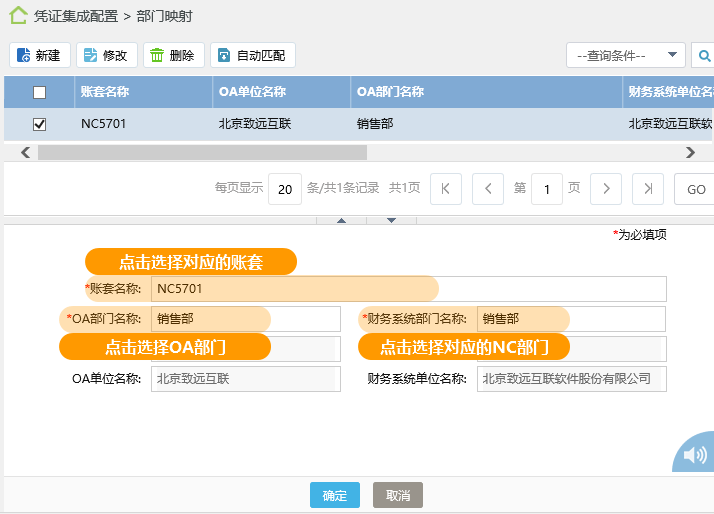Click the 确定 confirm button

click(334, 496)
